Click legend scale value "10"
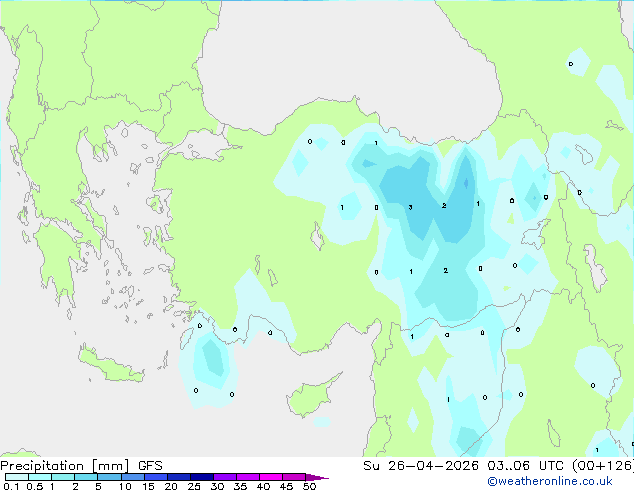This screenshot has width=634, height=490. [x=125, y=486]
